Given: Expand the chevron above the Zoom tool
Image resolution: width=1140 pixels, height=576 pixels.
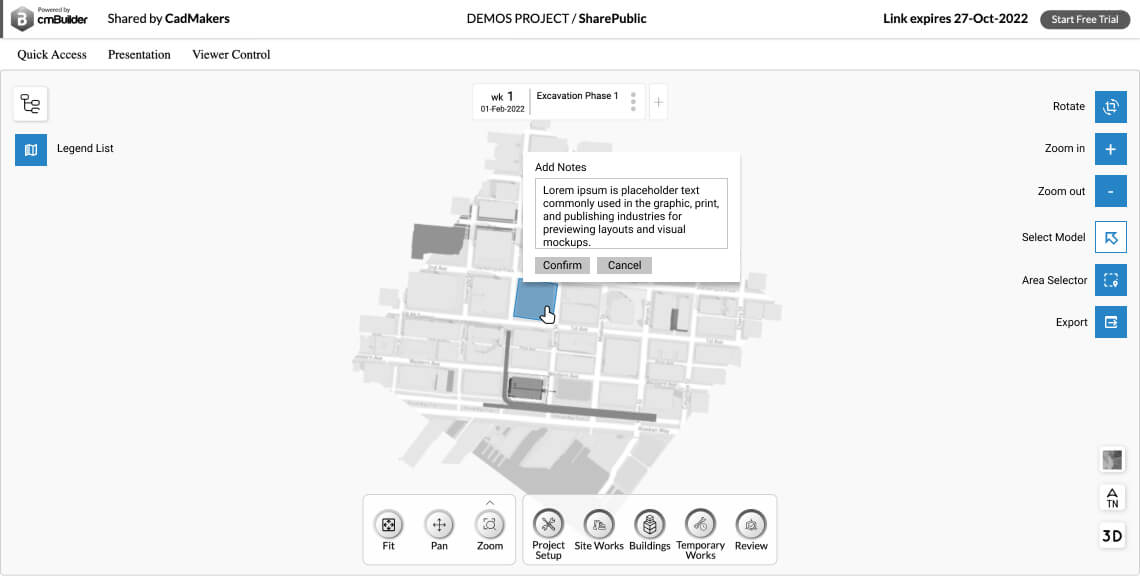Looking at the screenshot, I should (x=490, y=502).
